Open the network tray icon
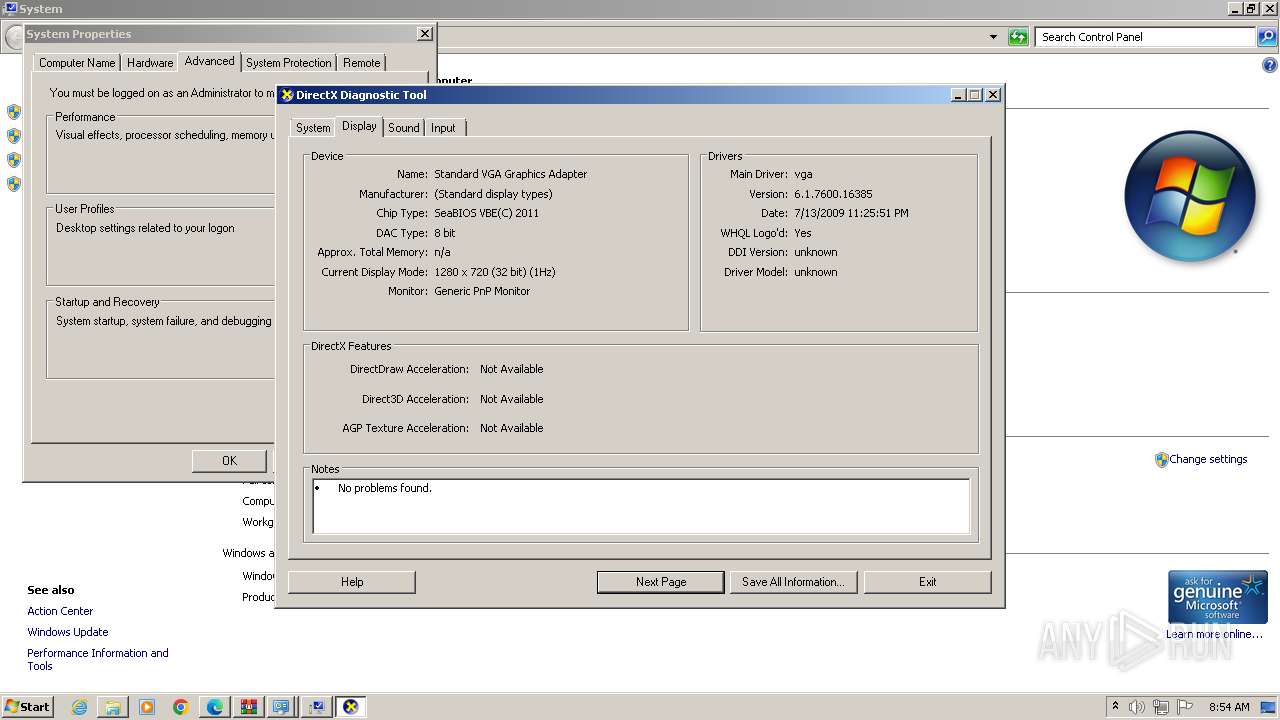Viewport: 1280px width, 720px height. [x=1161, y=707]
